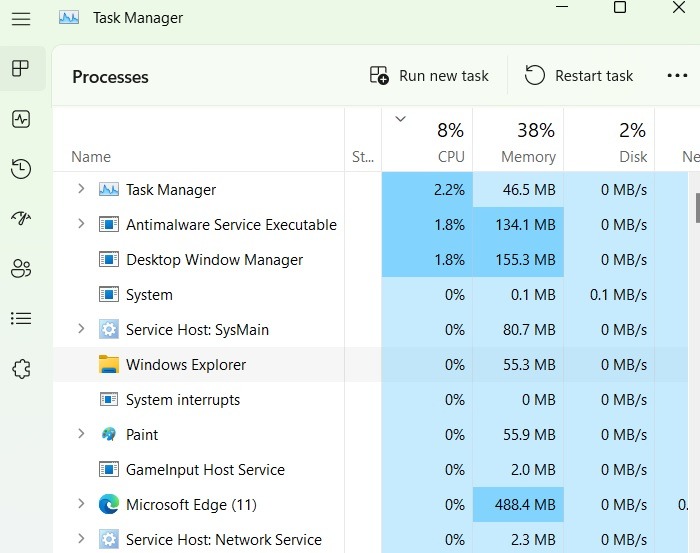
Task: Click the vertical scrollbar thumb
Action: pos(697,207)
